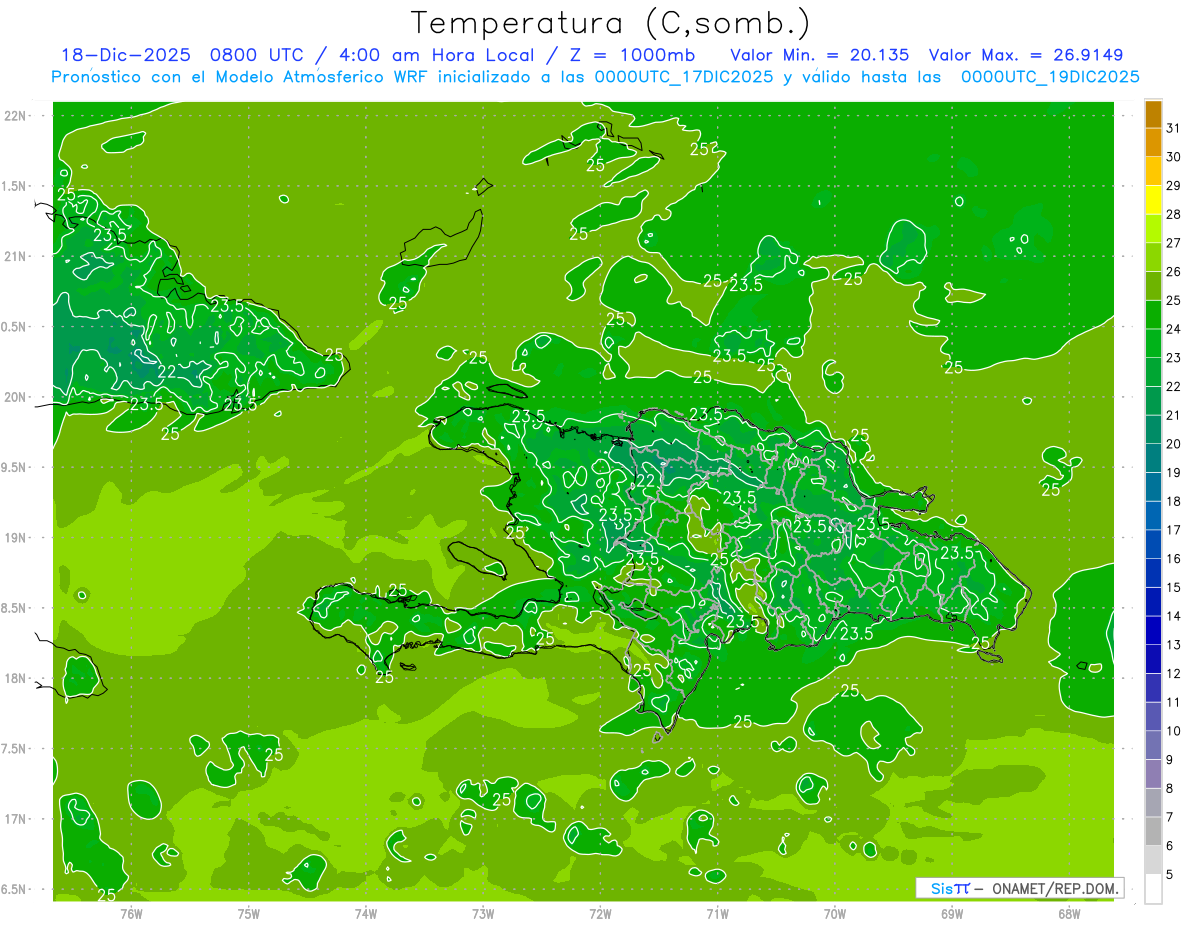Click the teal swatch between 19 and 20
Screen dimensions: 1200x927
point(1153,458)
